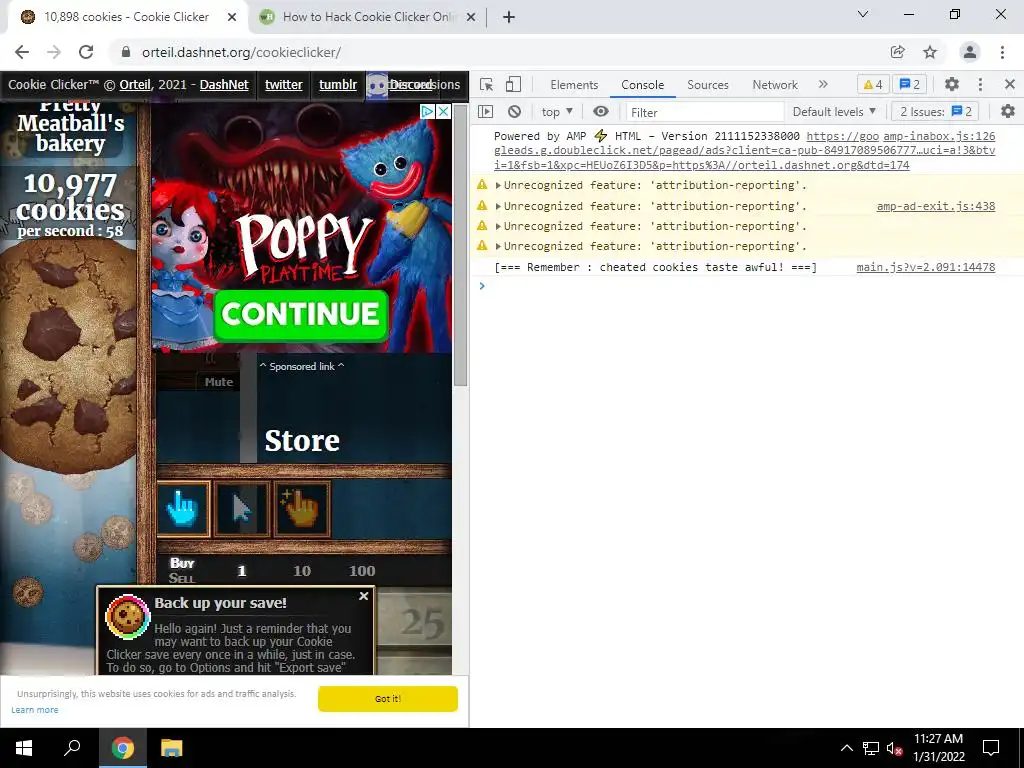Click the 4 warnings counter badge
Image resolution: width=1024 pixels, height=768 pixels.
(x=872, y=84)
